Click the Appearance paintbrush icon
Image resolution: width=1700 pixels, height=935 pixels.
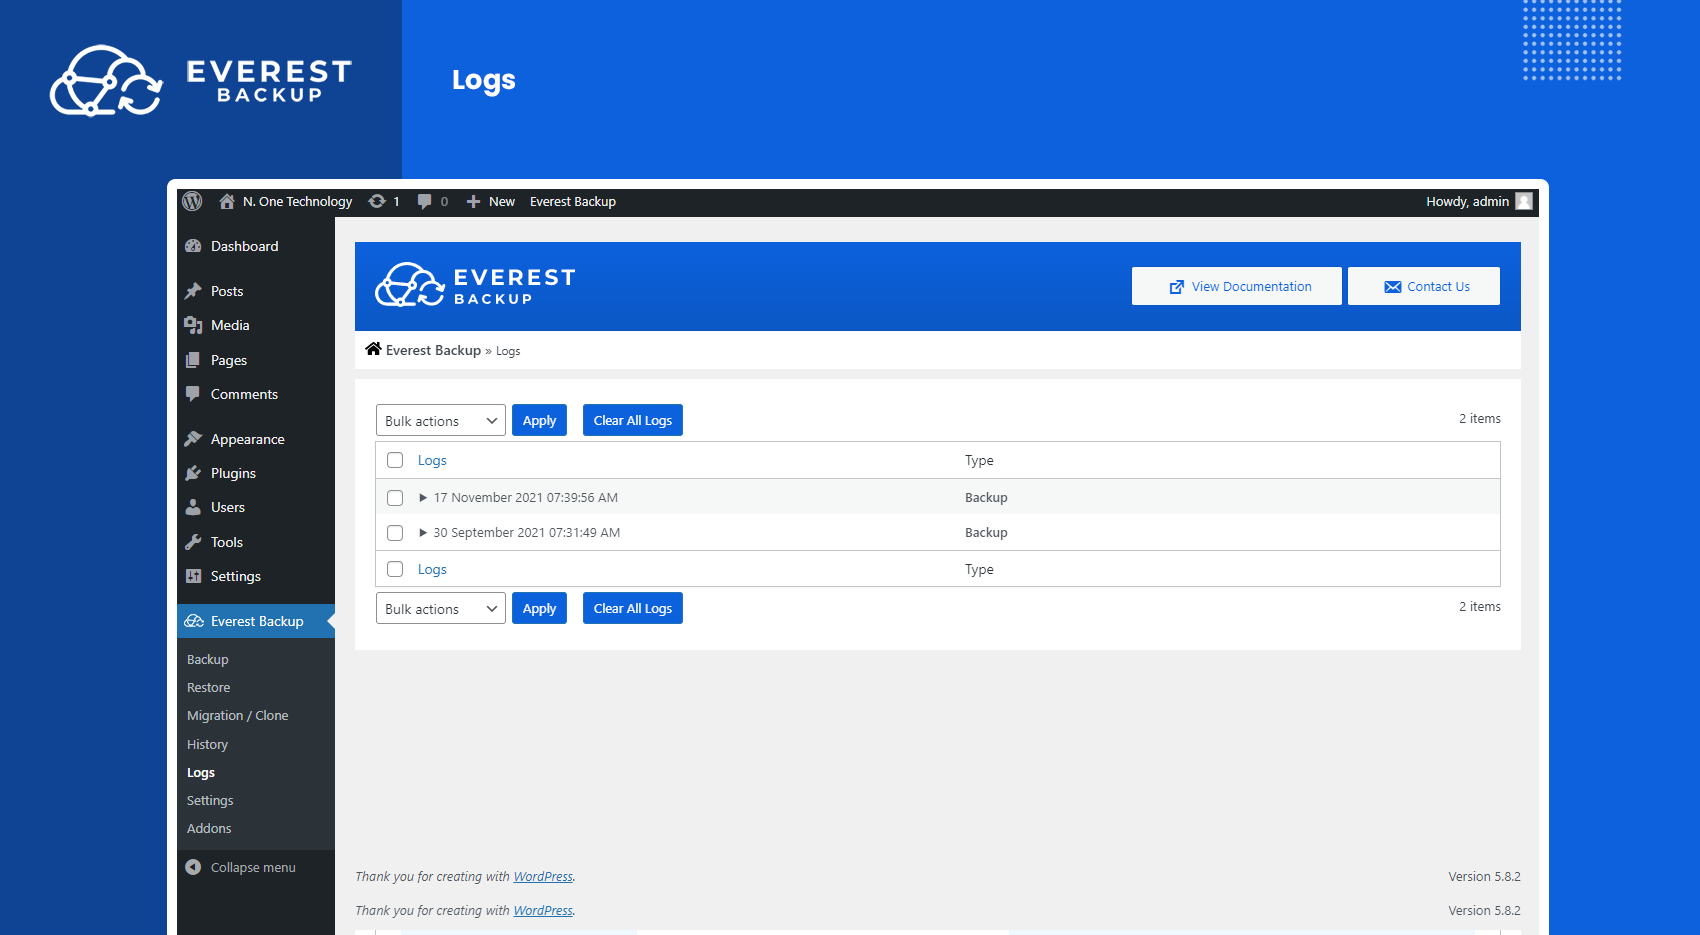[x=193, y=439]
